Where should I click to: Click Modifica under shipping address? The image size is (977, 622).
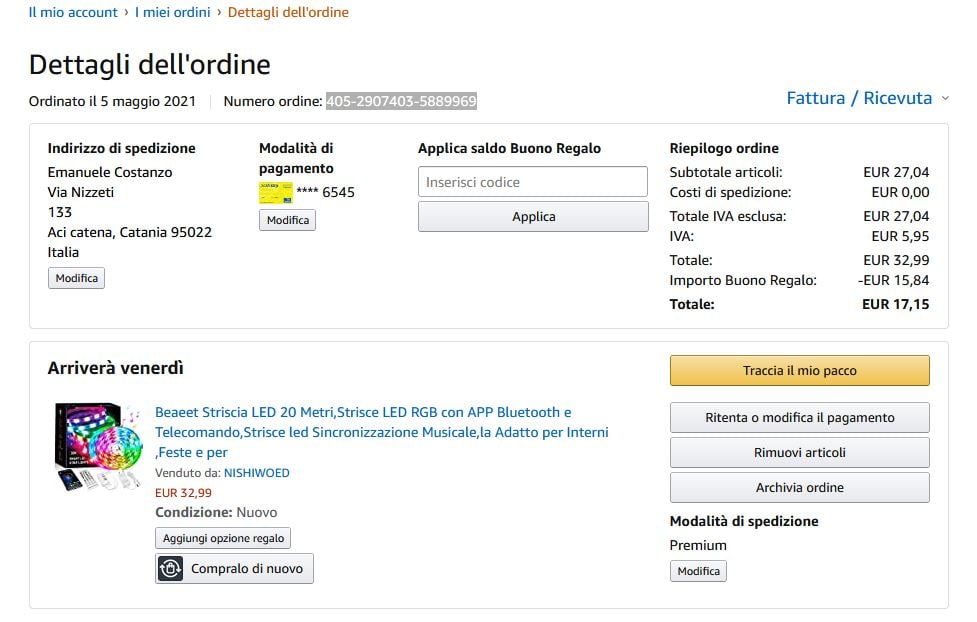click(76, 278)
